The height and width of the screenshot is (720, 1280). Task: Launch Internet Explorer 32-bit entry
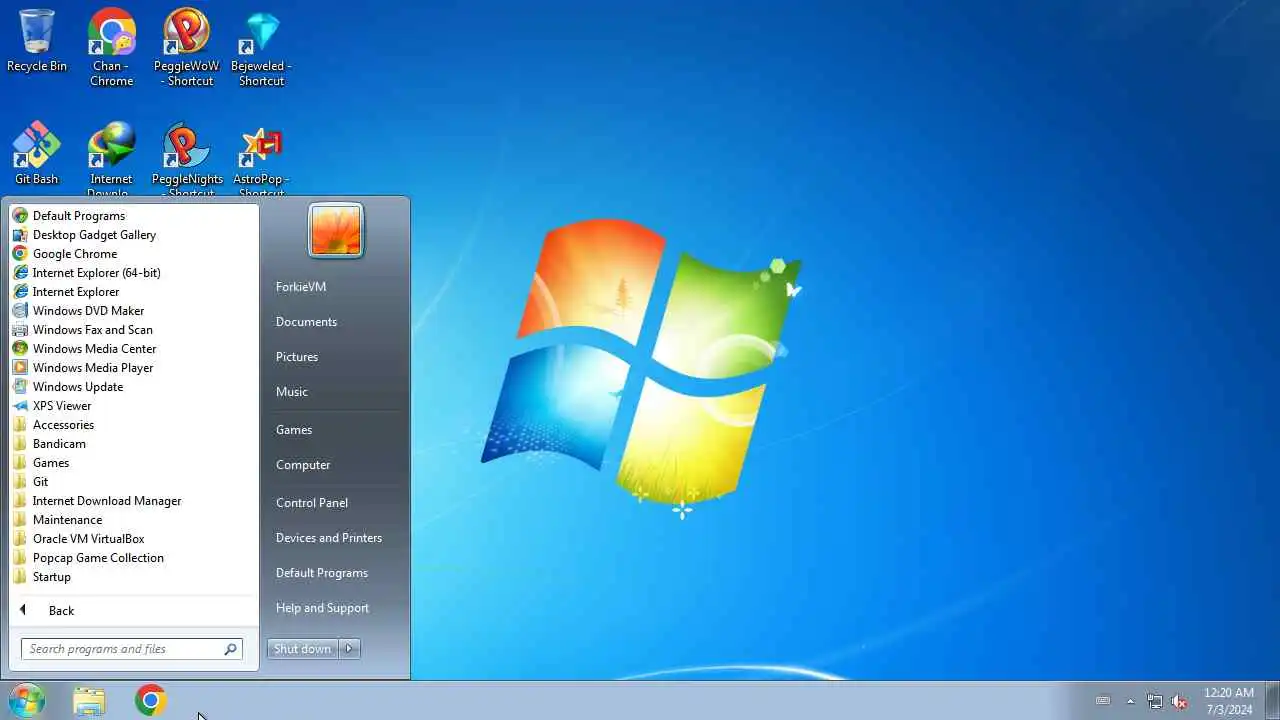coord(134,292)
